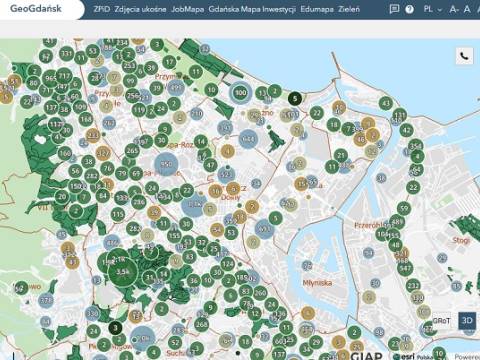Select the blue 330 cluster marker
The image size is (480, 360).
coord(92,313)
